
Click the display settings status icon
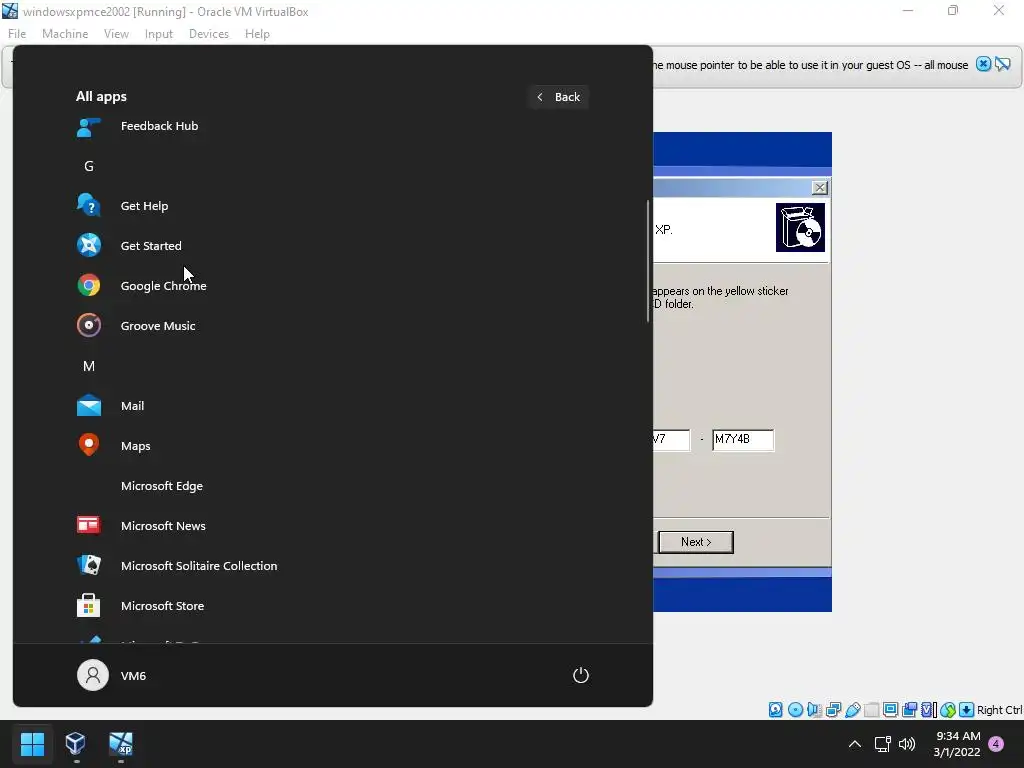890,710
